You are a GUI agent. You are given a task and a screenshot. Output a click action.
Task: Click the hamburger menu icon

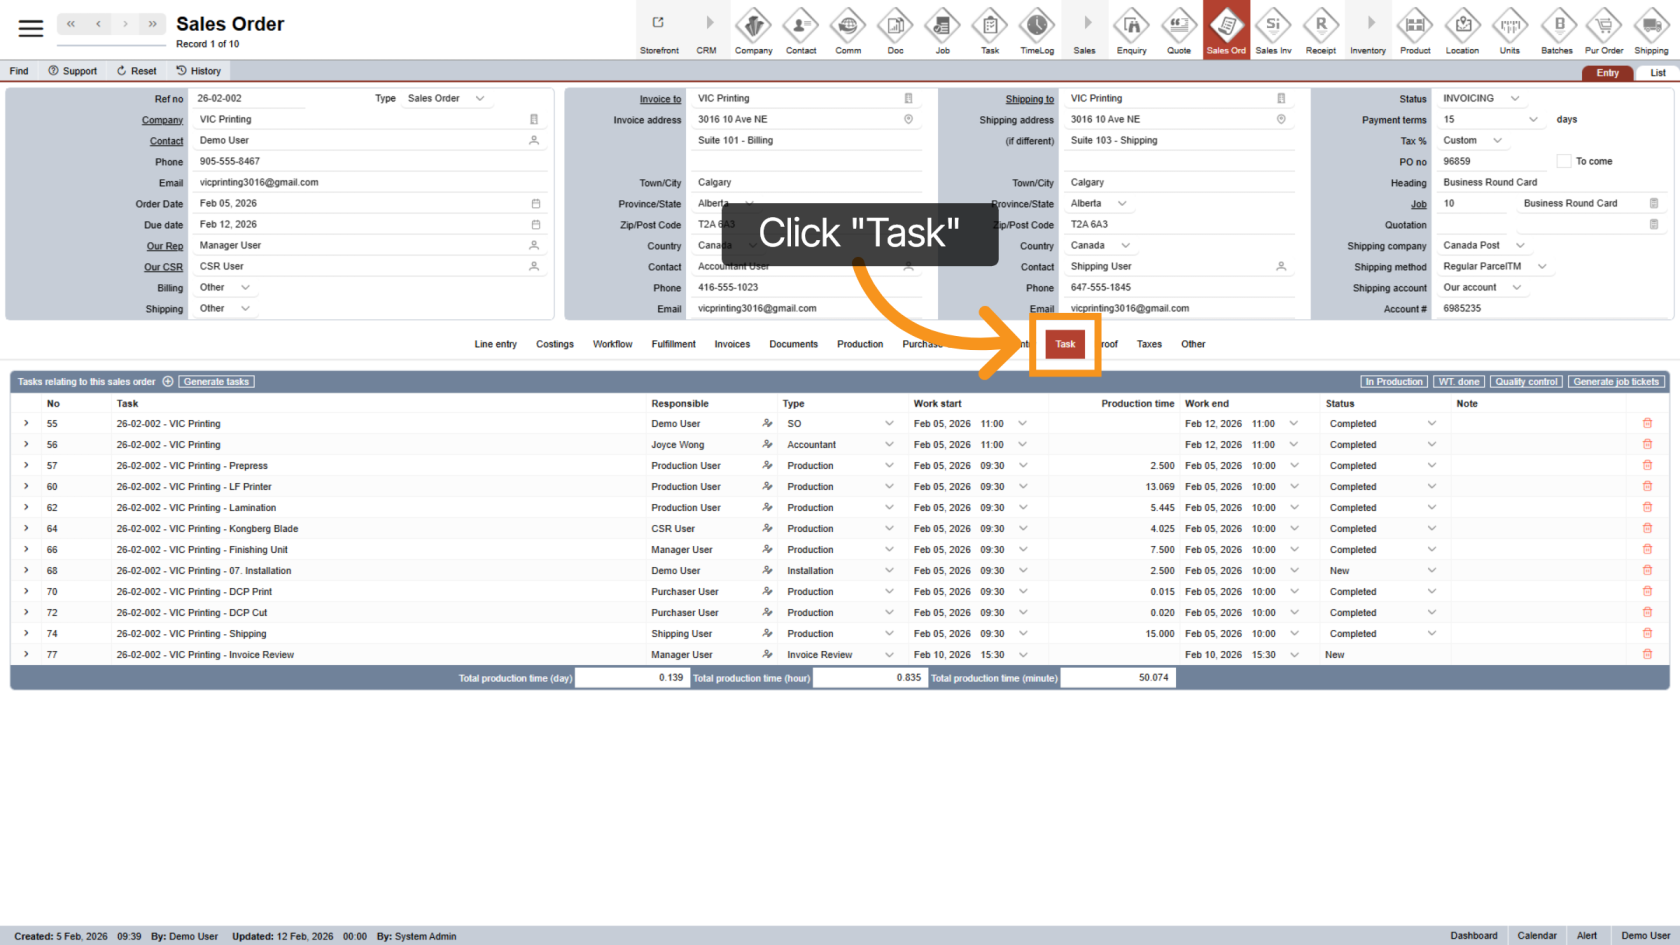pos(31,29)
